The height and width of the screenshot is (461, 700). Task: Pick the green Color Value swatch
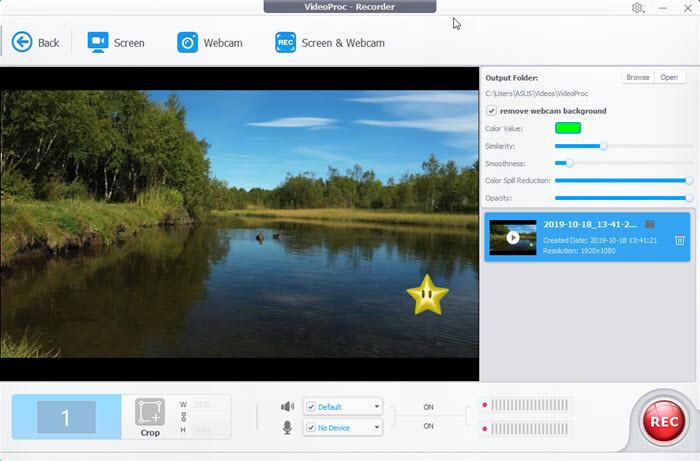(568, 128)
